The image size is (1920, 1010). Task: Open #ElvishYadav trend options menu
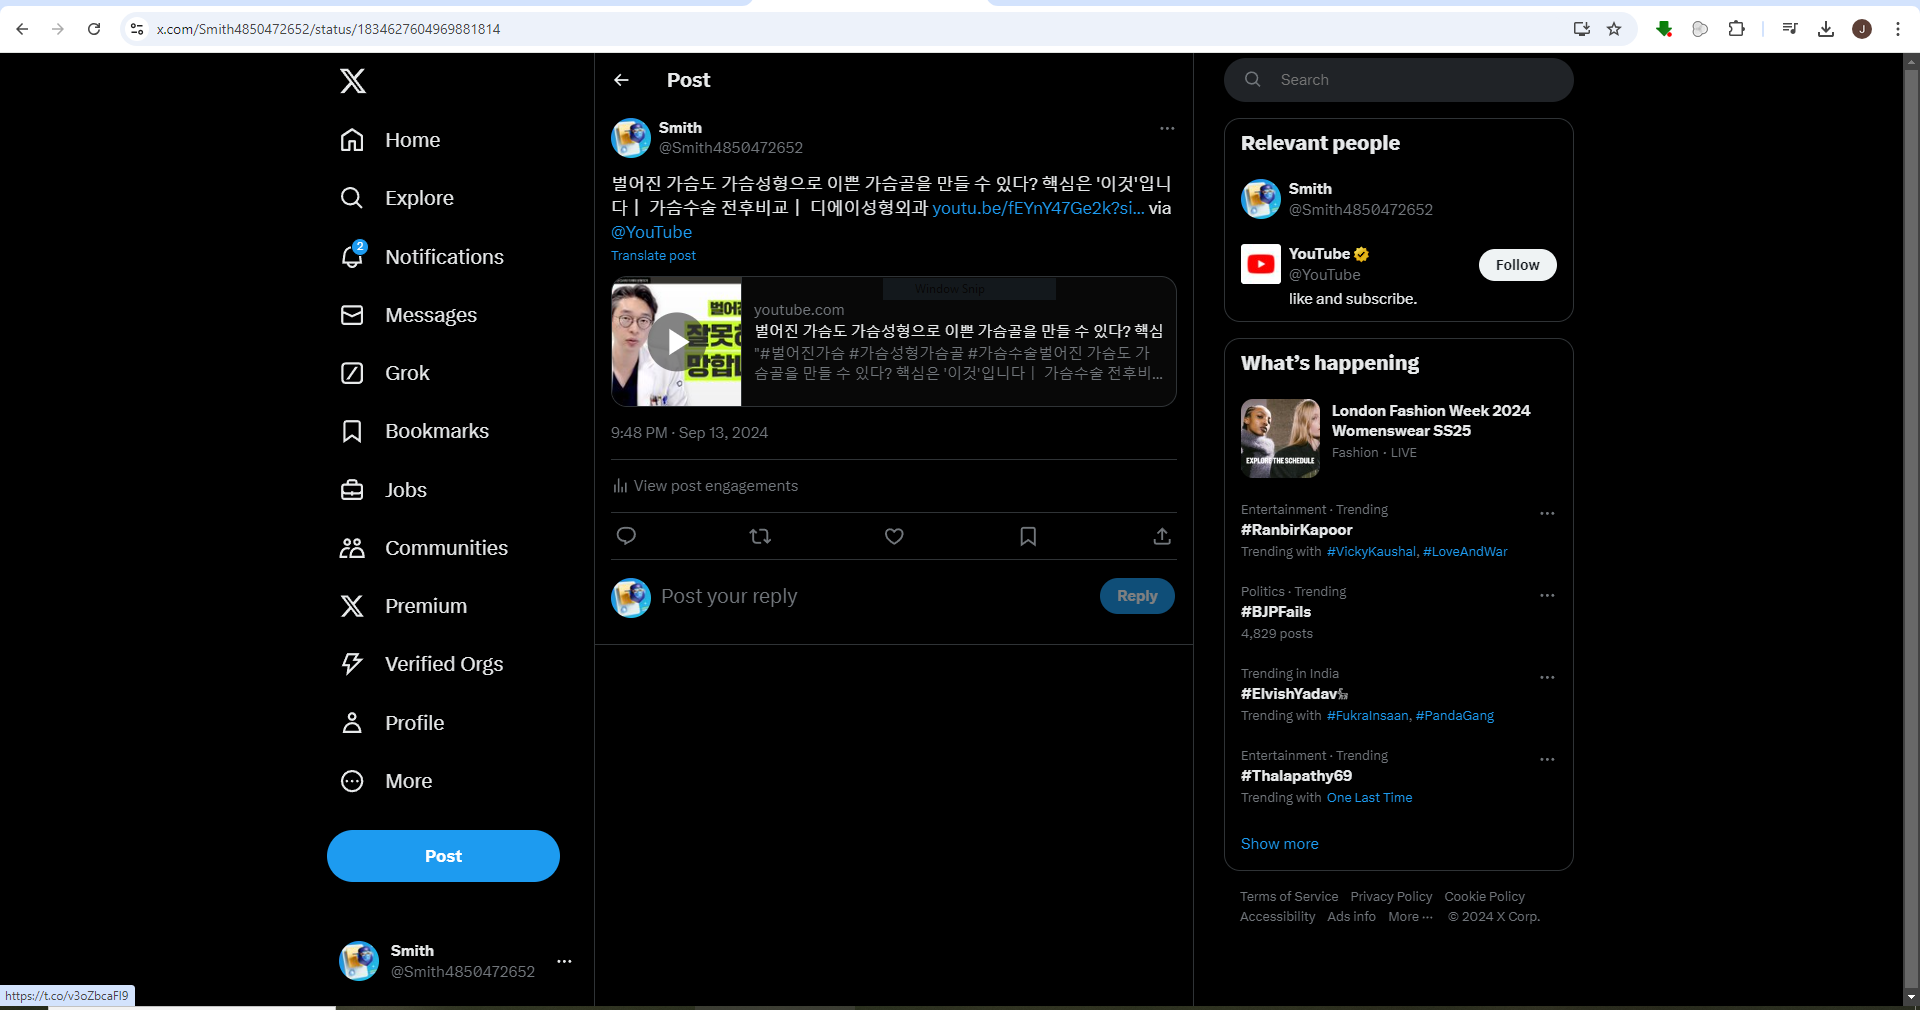pyautogui.click(x=1547, y=677)
